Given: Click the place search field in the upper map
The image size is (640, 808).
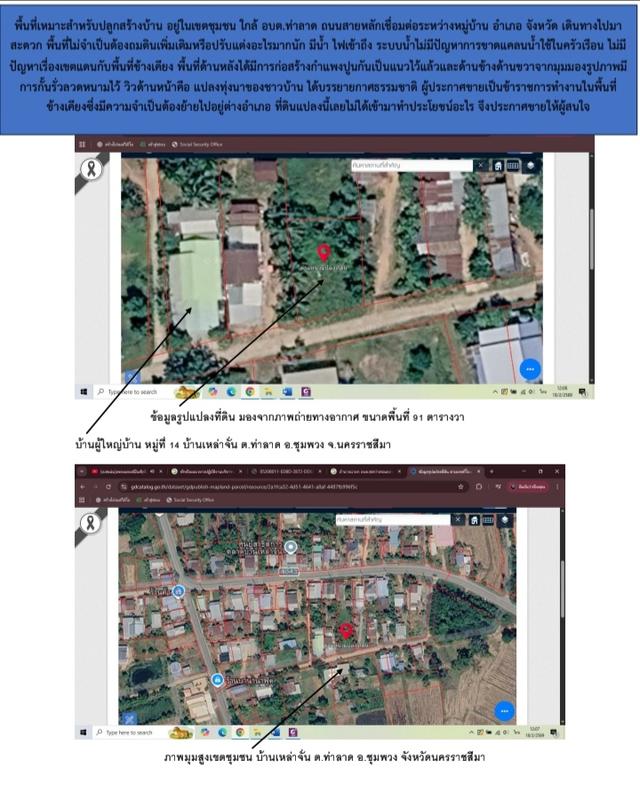Looking at the screenshot, I should coord(412,165).
